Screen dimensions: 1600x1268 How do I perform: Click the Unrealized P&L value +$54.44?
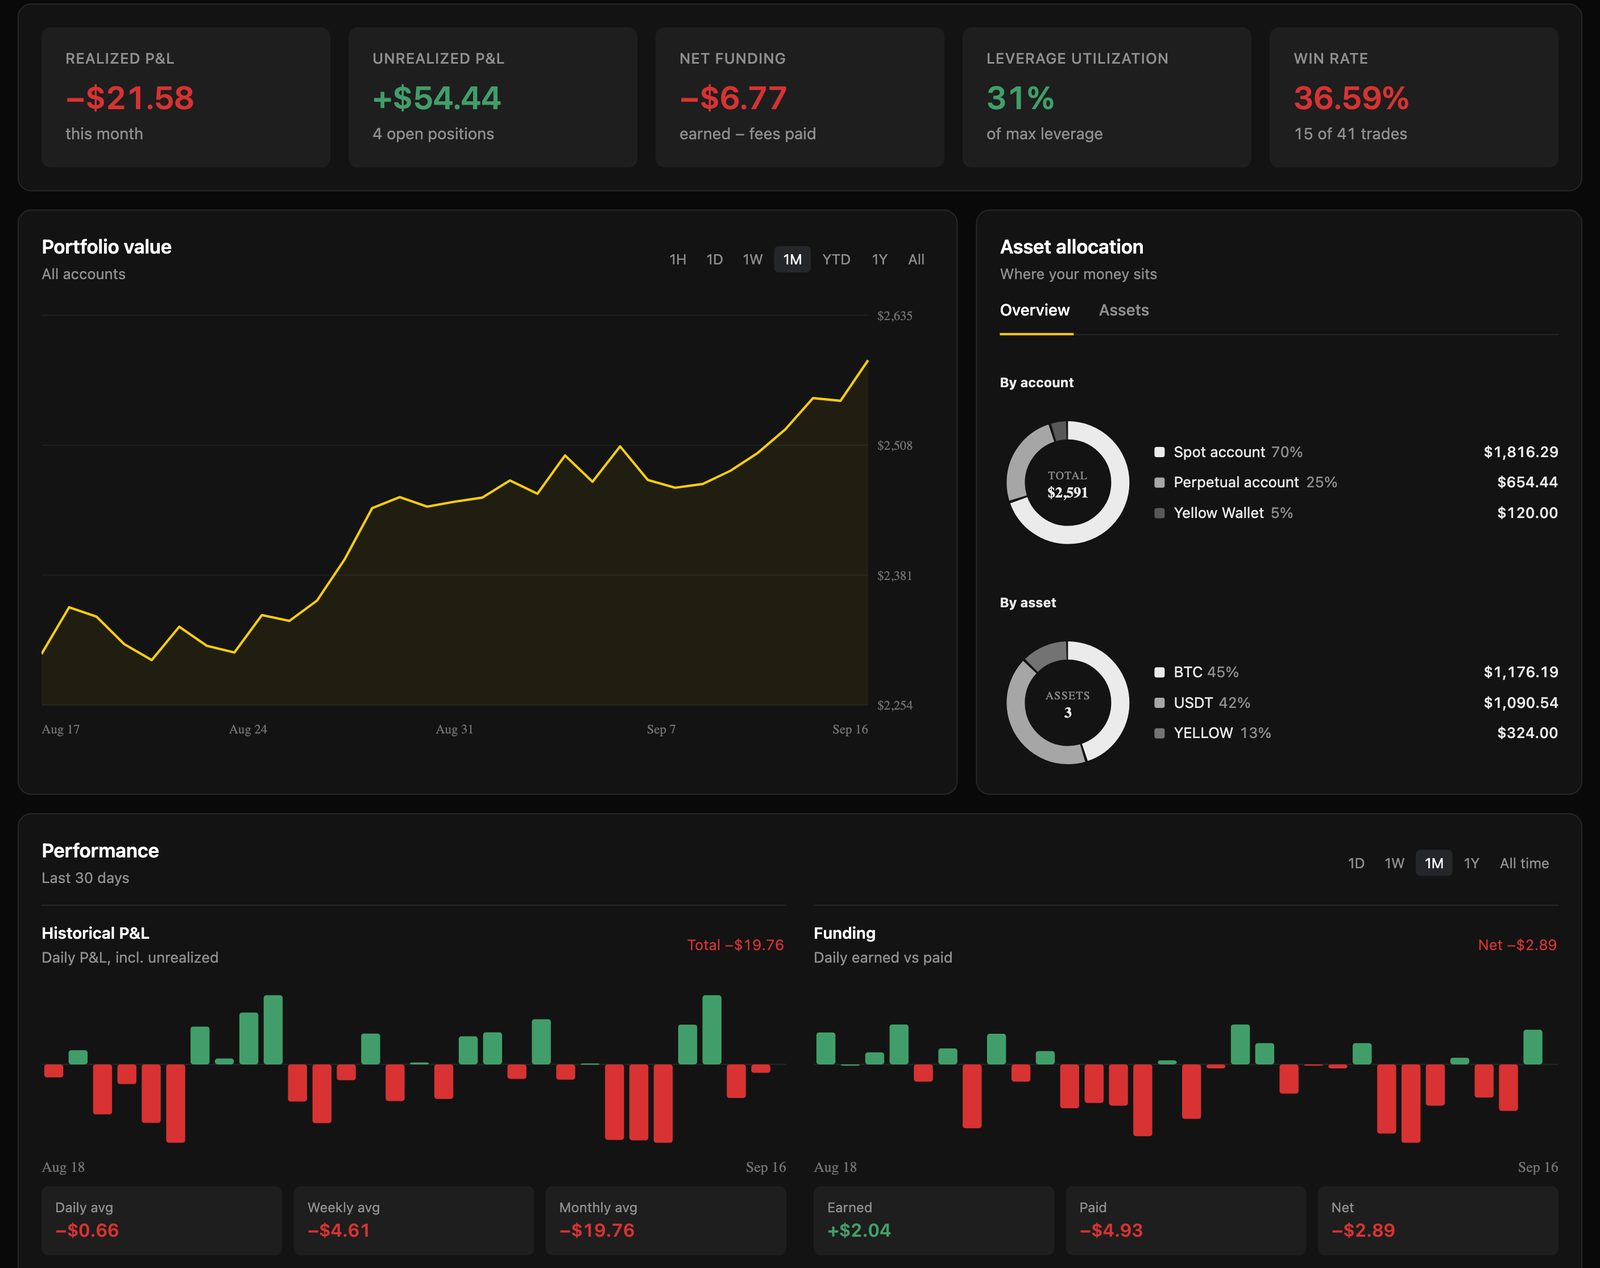[x=437, y=98]
